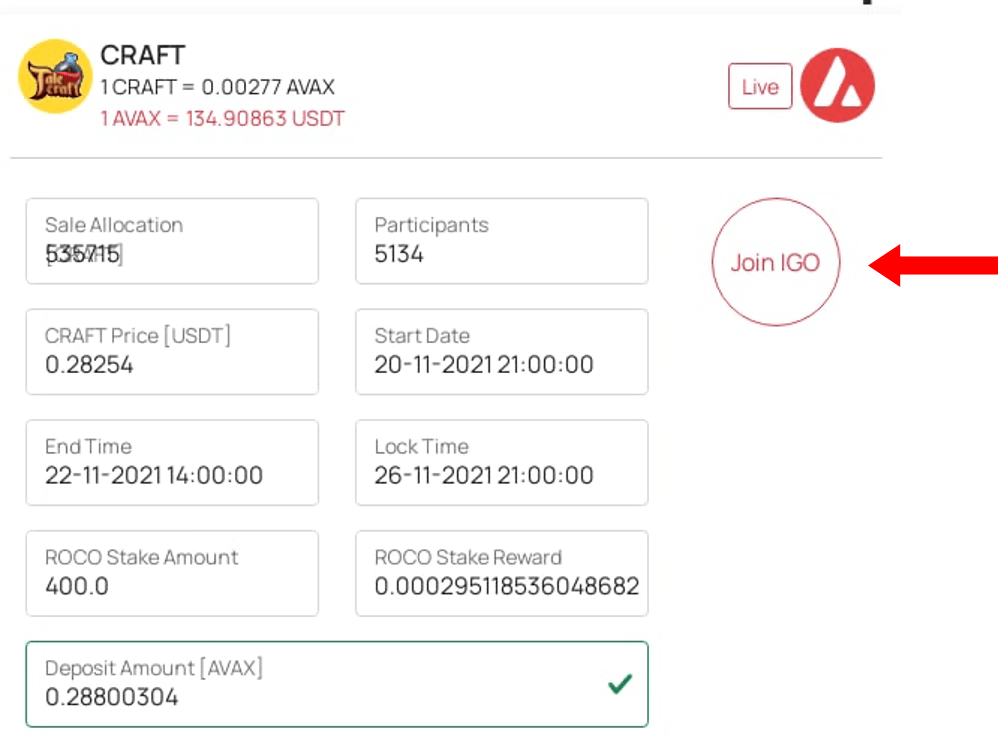Select the CRAFT Price [USDT] field
998x738 pixels.
click(x=172, y=352)
